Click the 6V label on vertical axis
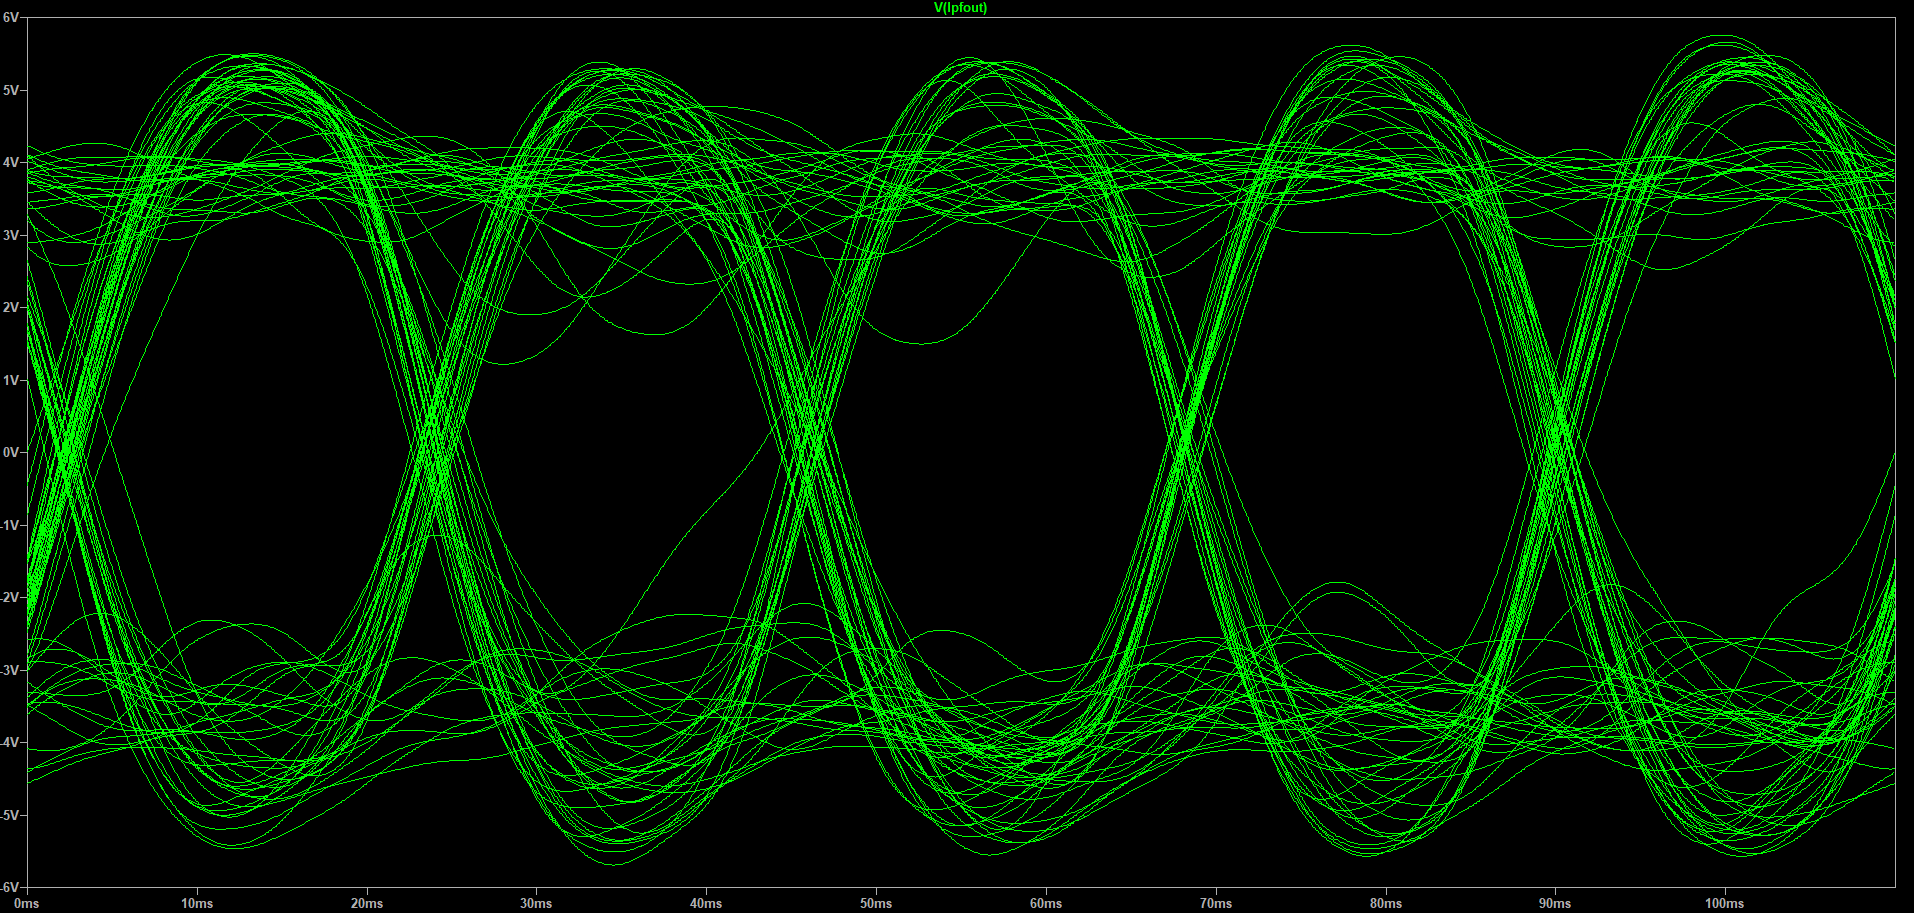This screenshot has height=913, width=1914. [10, 18]
